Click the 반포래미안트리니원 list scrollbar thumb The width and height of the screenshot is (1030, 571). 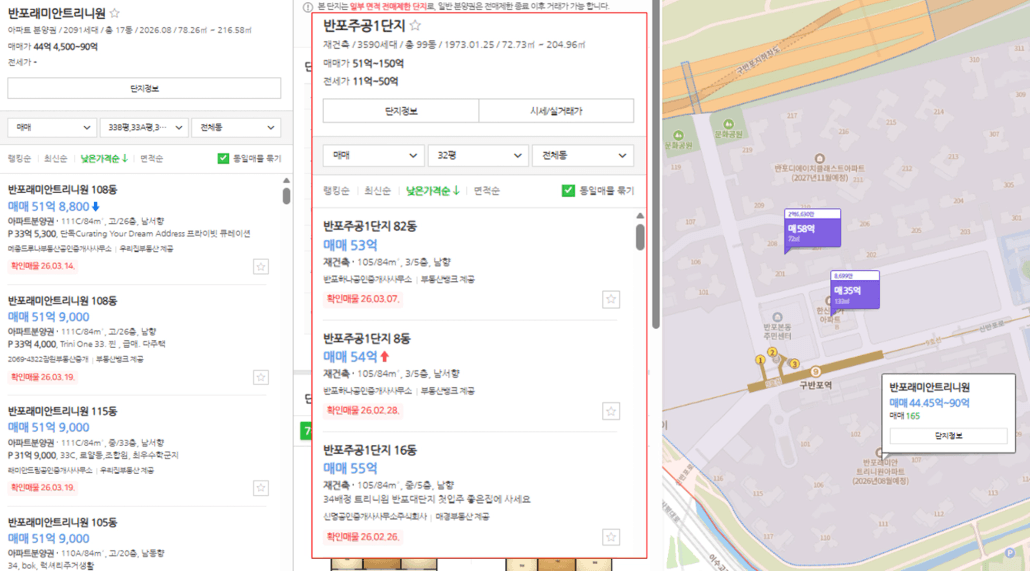point(286,196)
